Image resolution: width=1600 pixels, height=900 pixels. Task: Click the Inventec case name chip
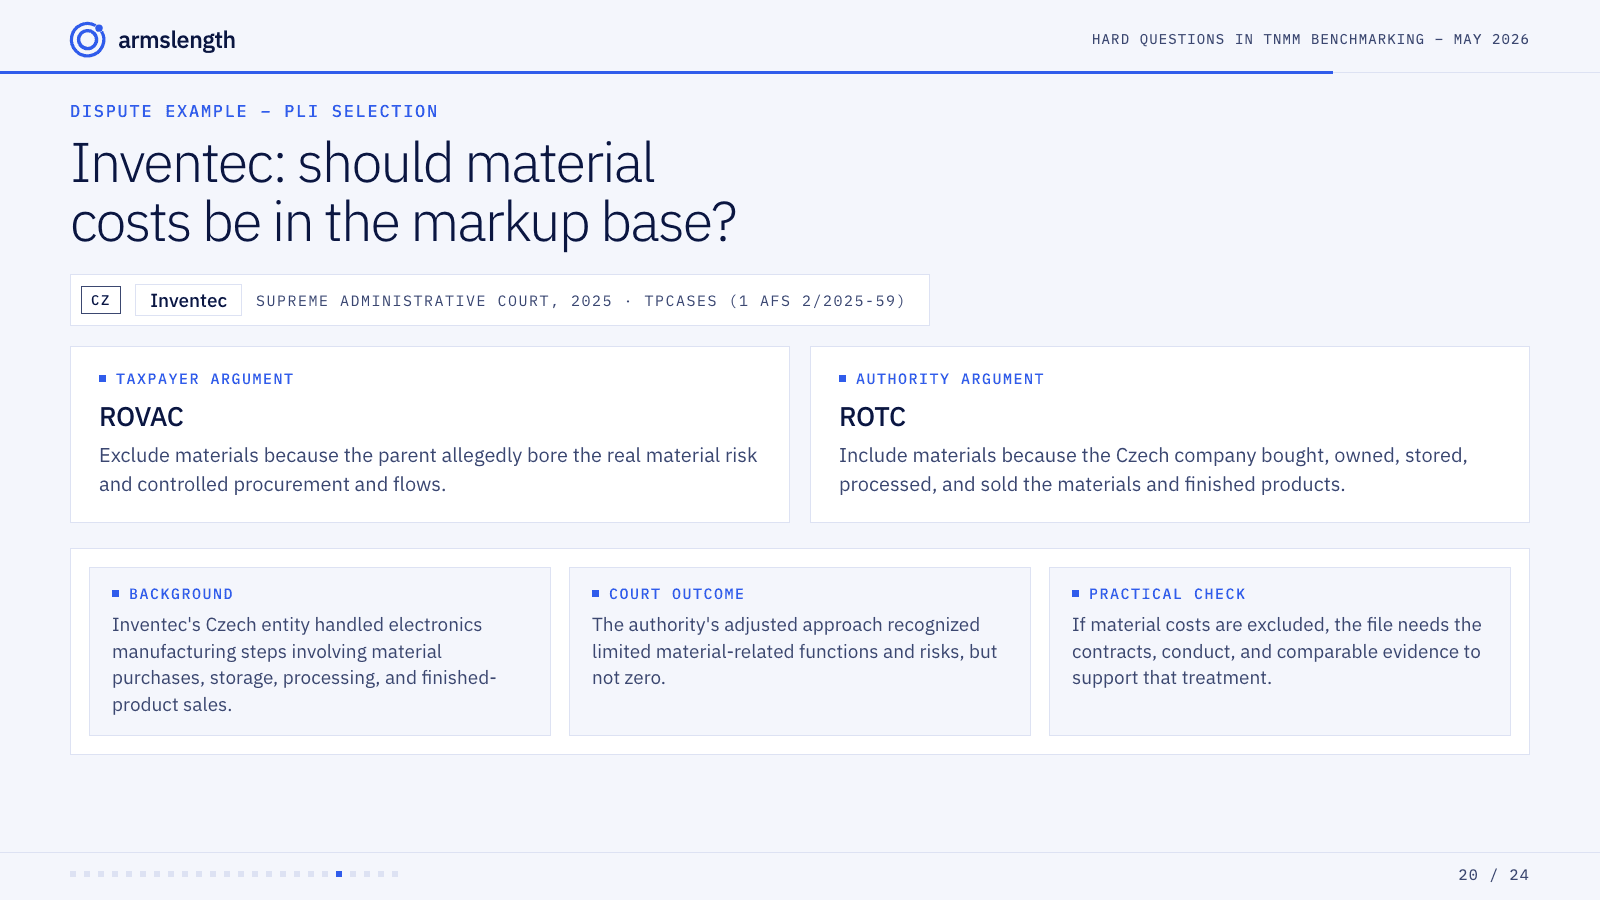[188, 300]
